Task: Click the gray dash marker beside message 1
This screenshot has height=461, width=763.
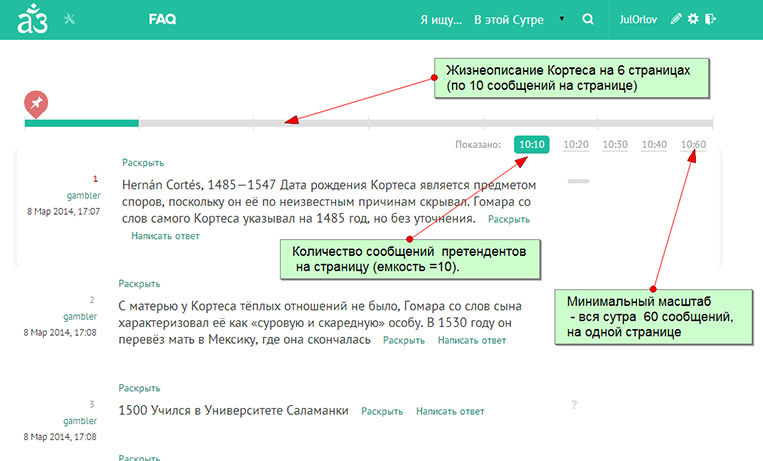Action: click(578, 181)
